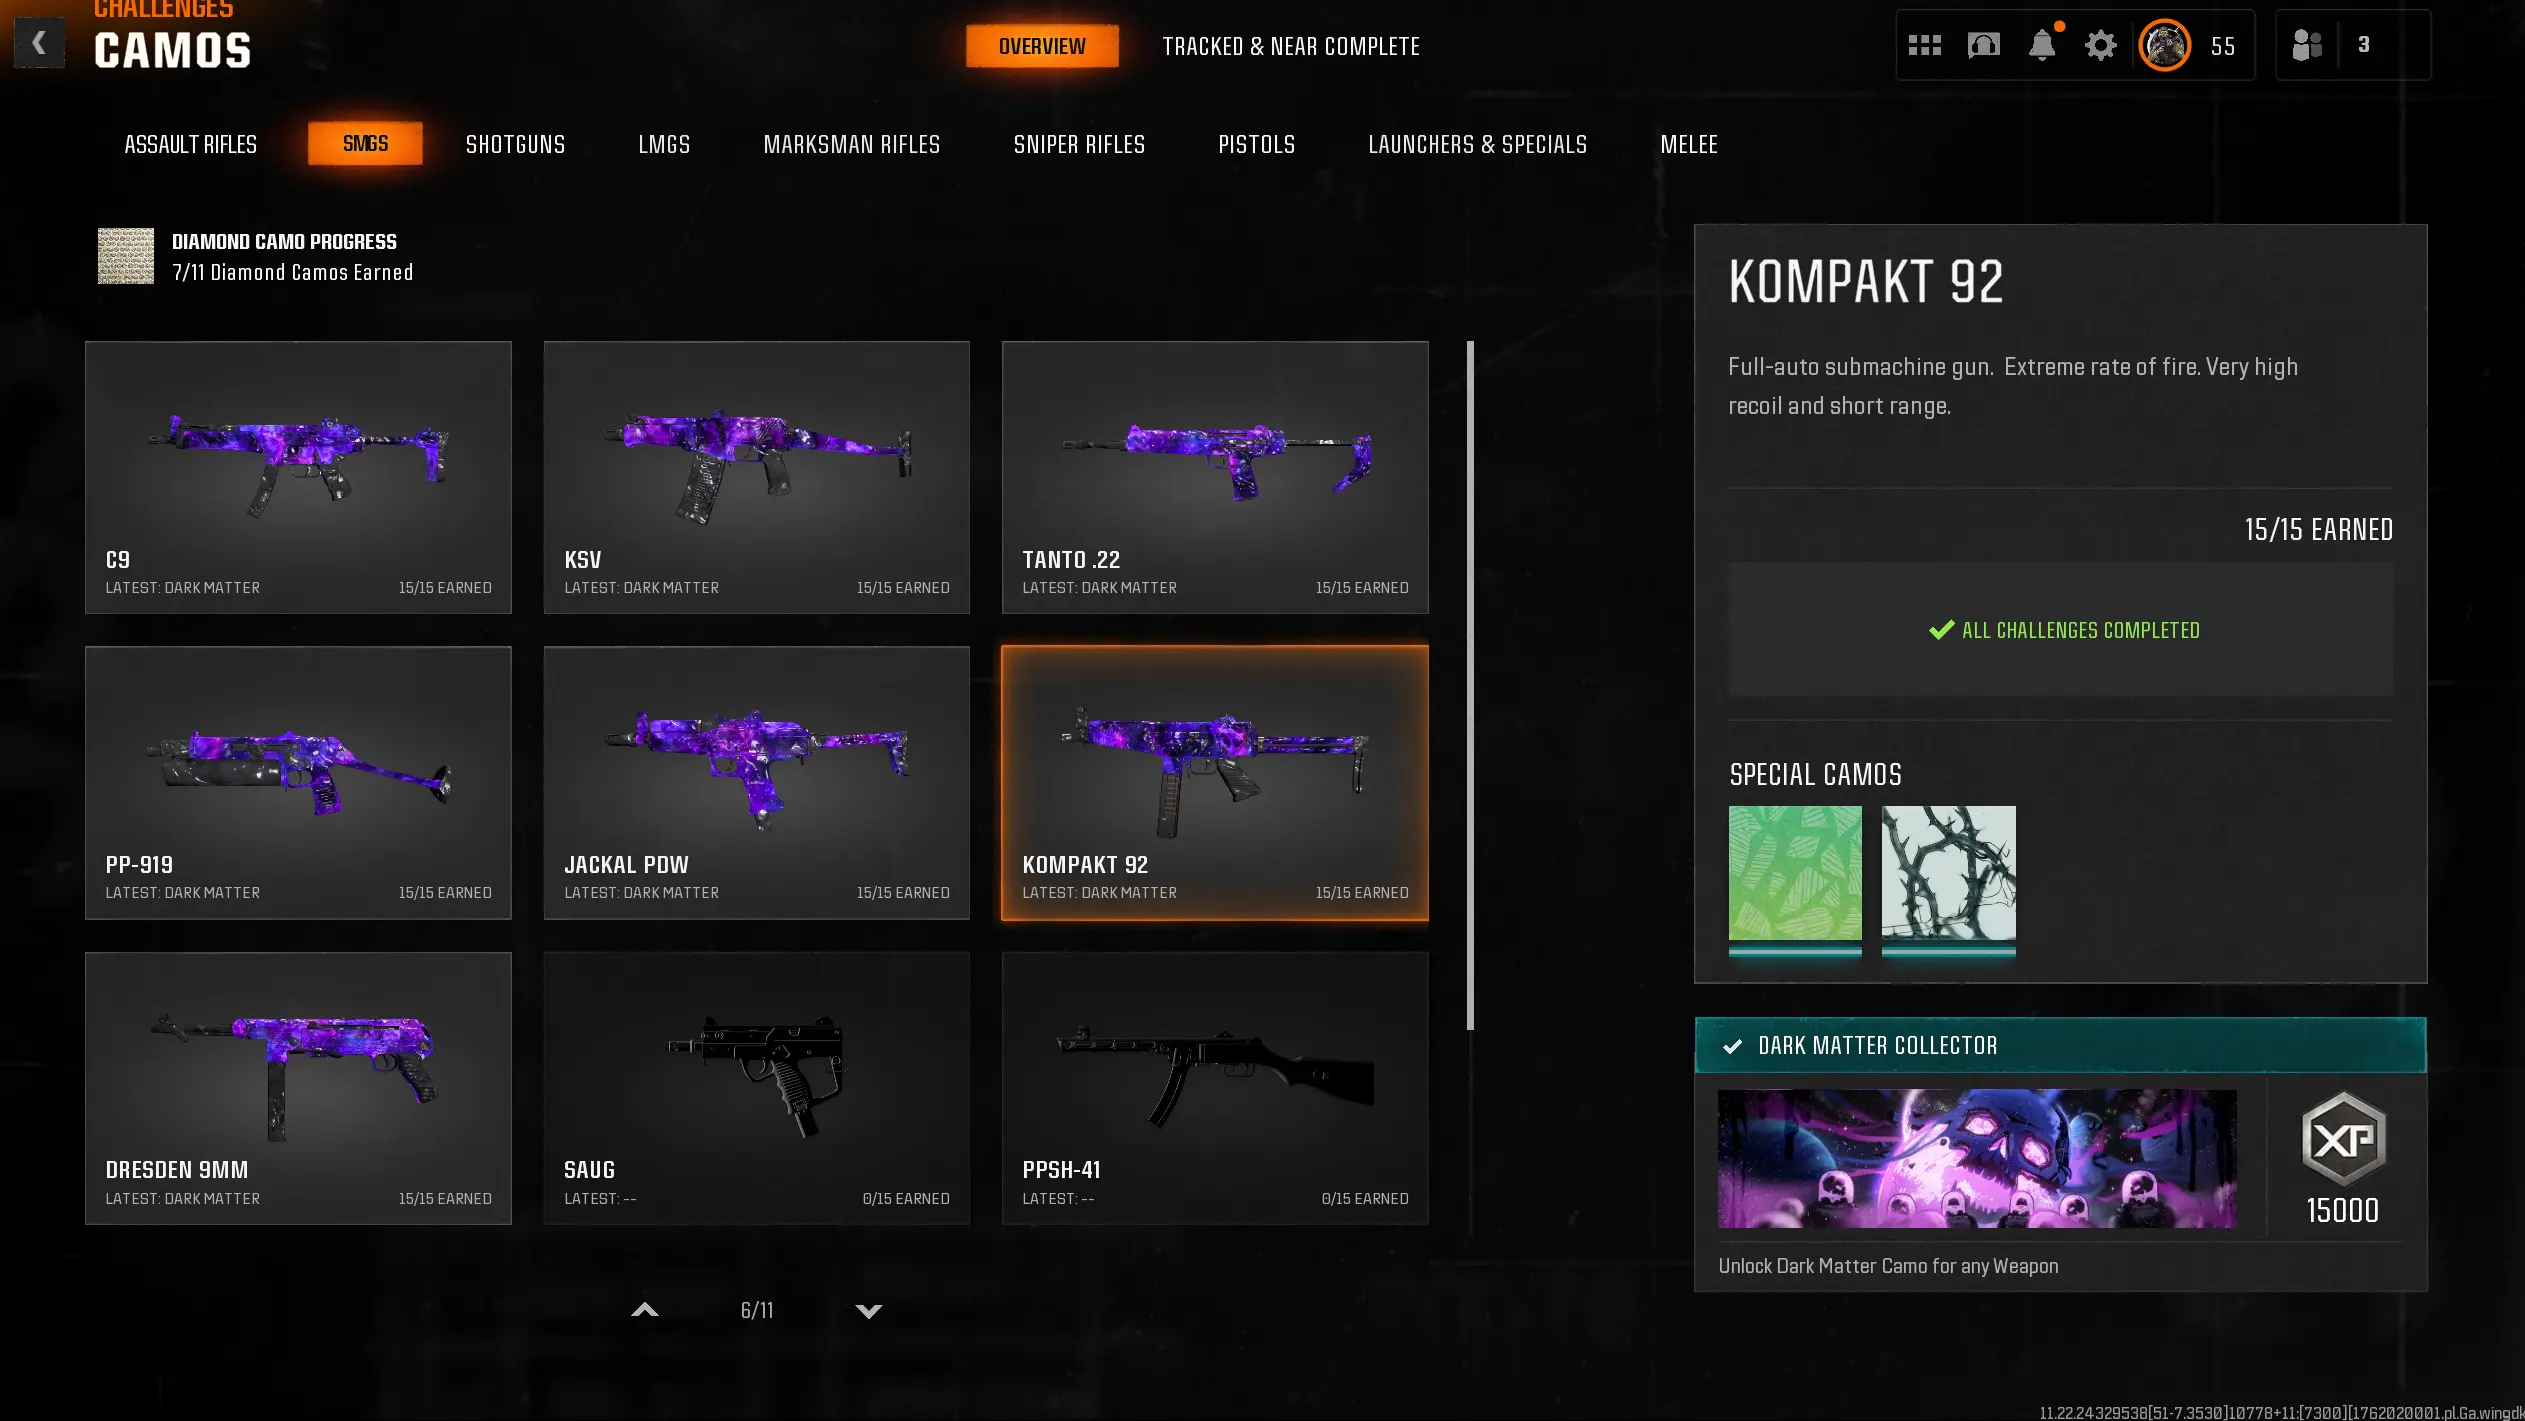Switch to the Sniper Rifles tab
The image size is (2525, 1421).
[x=1079, y=144]
